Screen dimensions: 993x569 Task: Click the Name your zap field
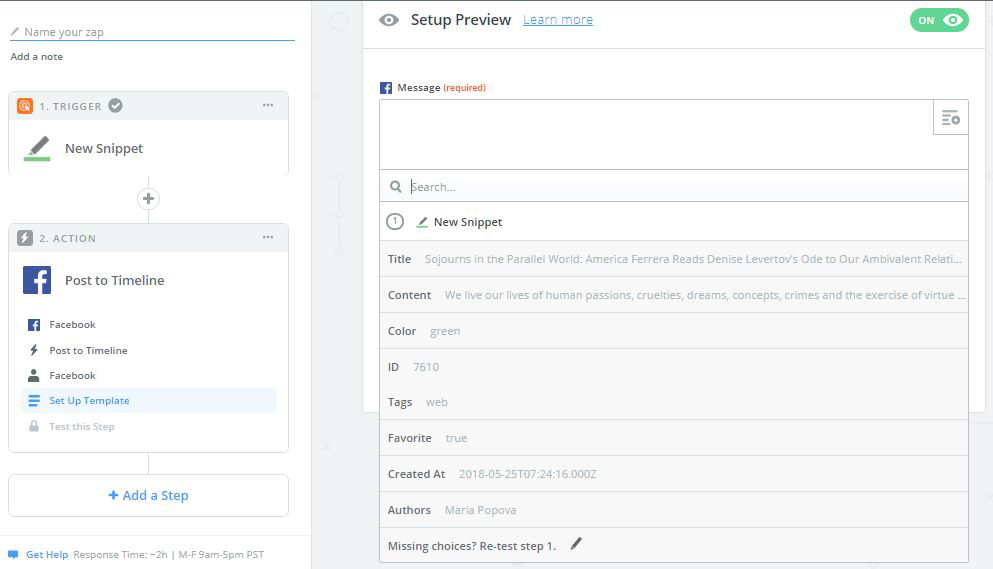pos(152,32)
